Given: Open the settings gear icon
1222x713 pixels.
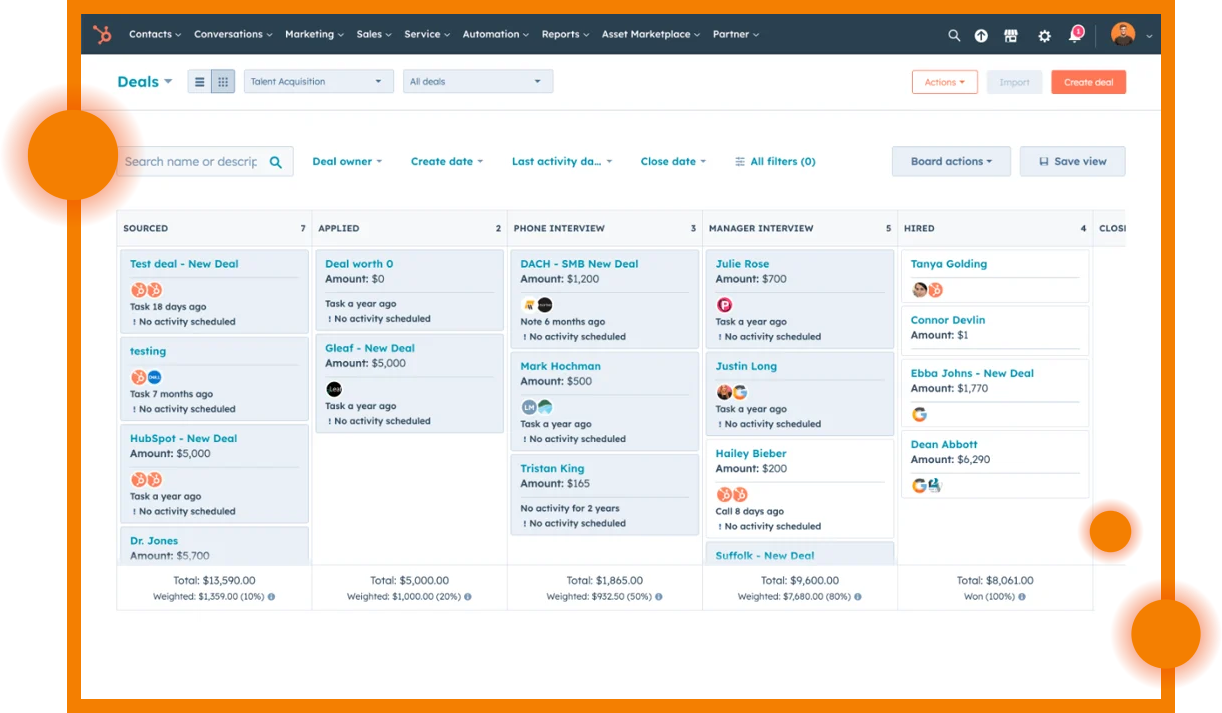Looking at the screenshot, I should click(1044, 34).
